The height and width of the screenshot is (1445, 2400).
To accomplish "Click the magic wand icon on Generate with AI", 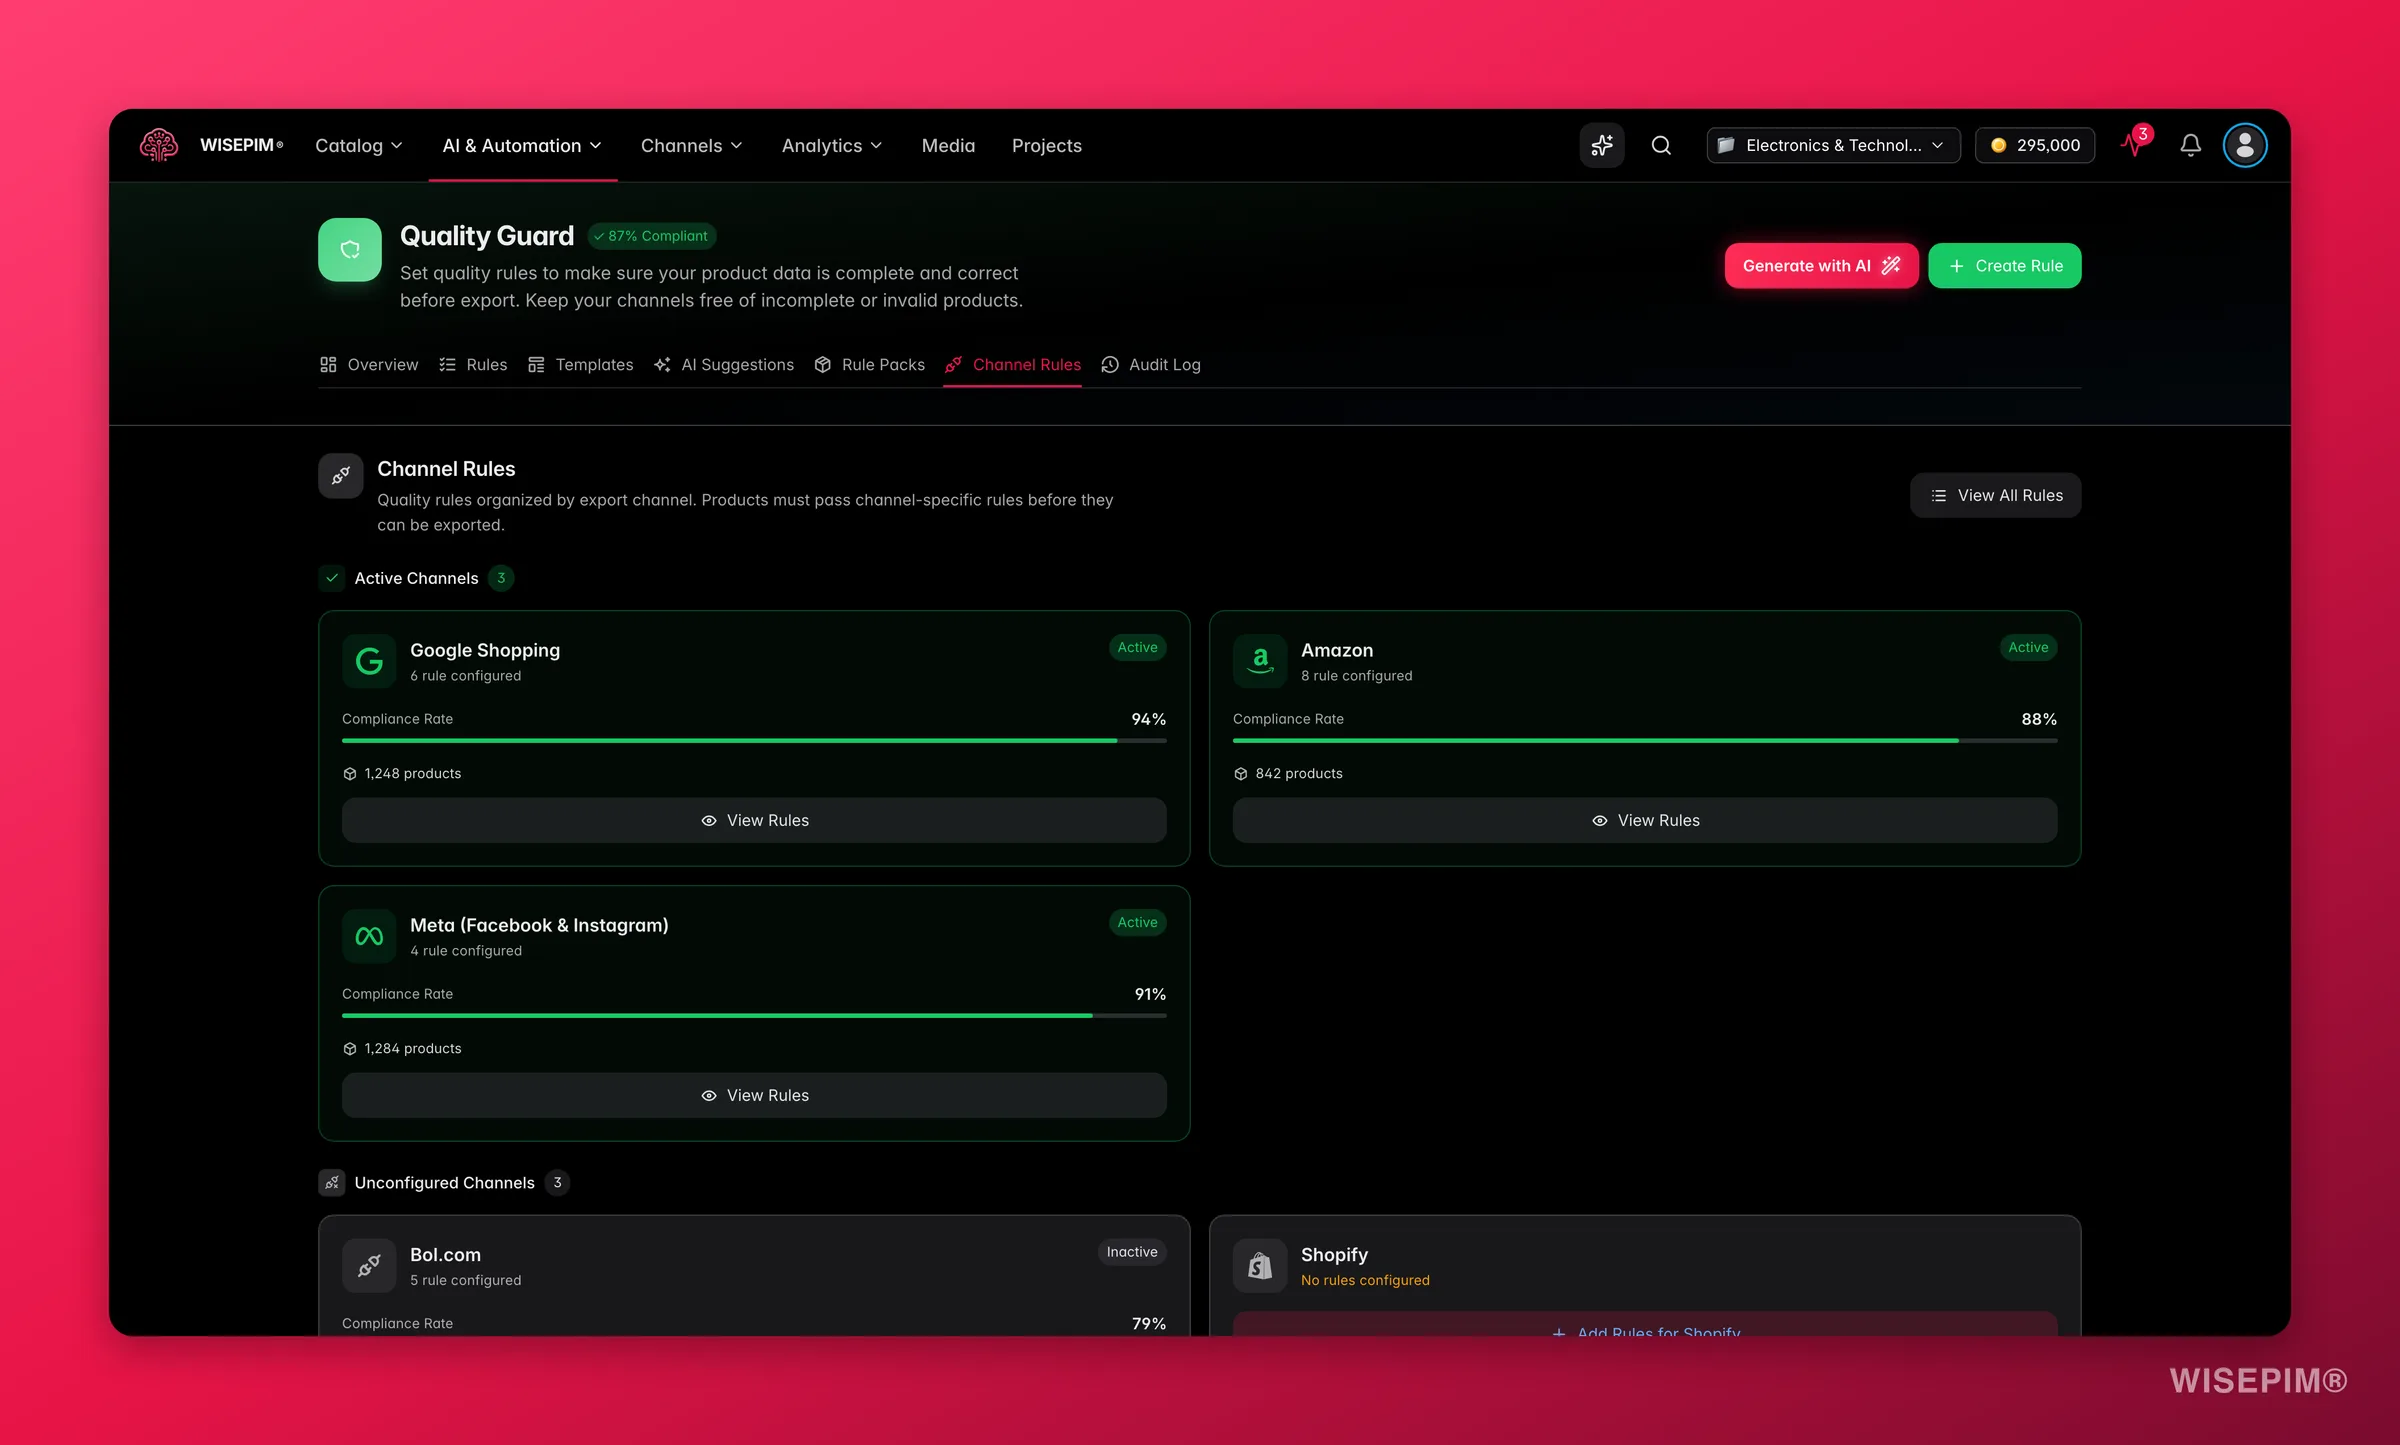I will (1891, 265).
